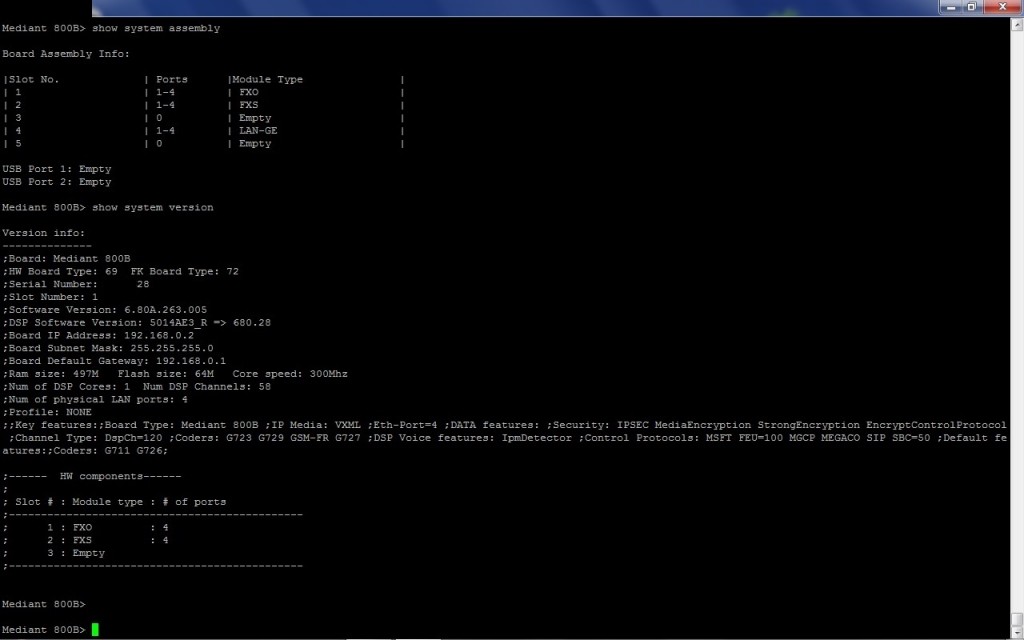Click Software Version '6.80A.263.005'

[166, 310]
